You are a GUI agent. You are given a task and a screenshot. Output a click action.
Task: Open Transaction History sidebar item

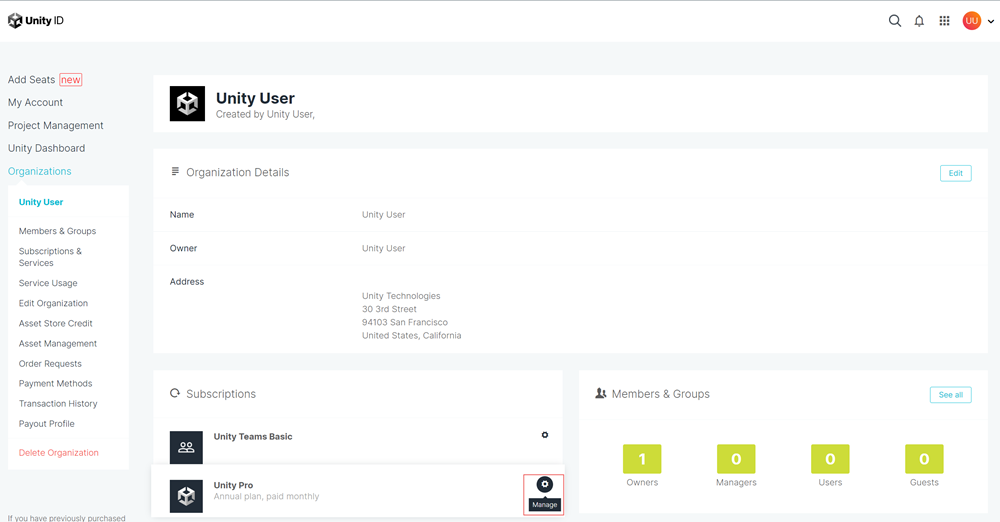[x=58, y=403]
